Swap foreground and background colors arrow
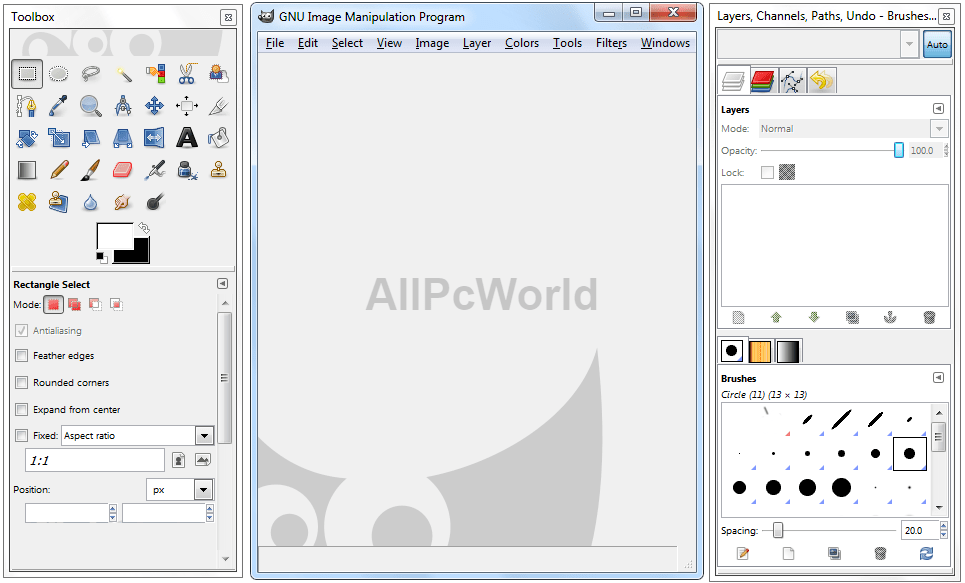 click(x=143, y=228)
